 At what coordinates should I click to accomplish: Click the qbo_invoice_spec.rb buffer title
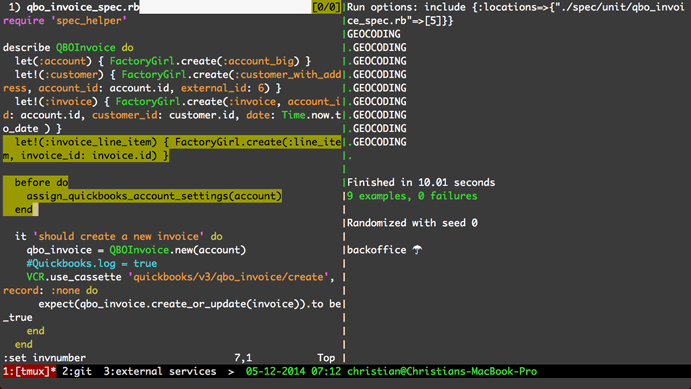[83, 7]
